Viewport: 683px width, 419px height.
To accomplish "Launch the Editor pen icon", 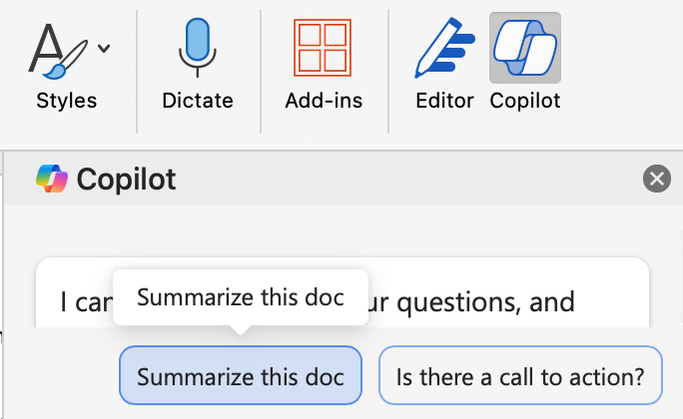I will [x=444, y=50].
